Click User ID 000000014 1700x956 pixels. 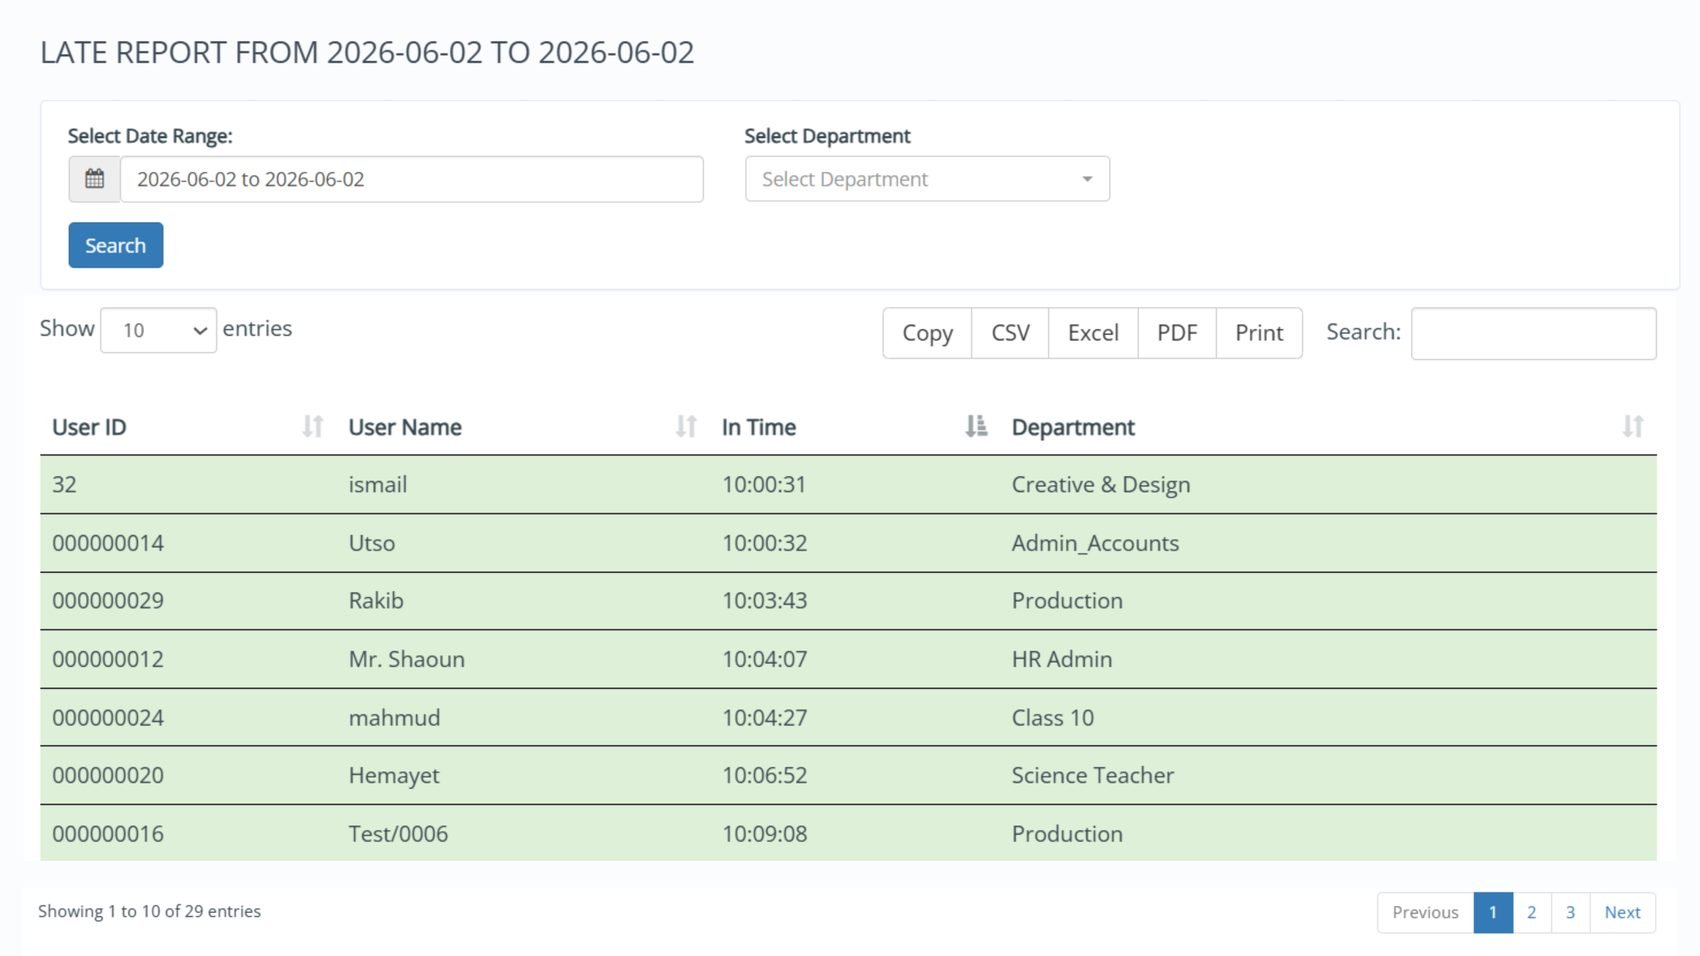(x=108, y=543)
